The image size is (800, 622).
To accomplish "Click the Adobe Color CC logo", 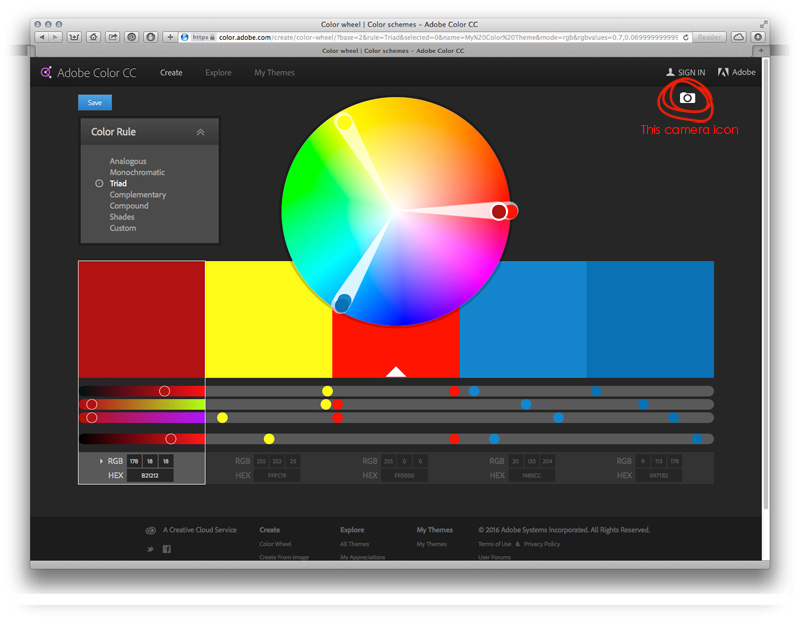I will pyautogui.click(x=88, y=72).
